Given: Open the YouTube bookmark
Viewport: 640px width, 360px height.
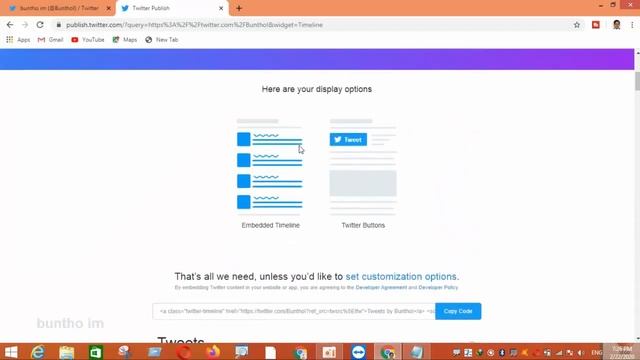Looking at the screenshot, I should [88, 40].
